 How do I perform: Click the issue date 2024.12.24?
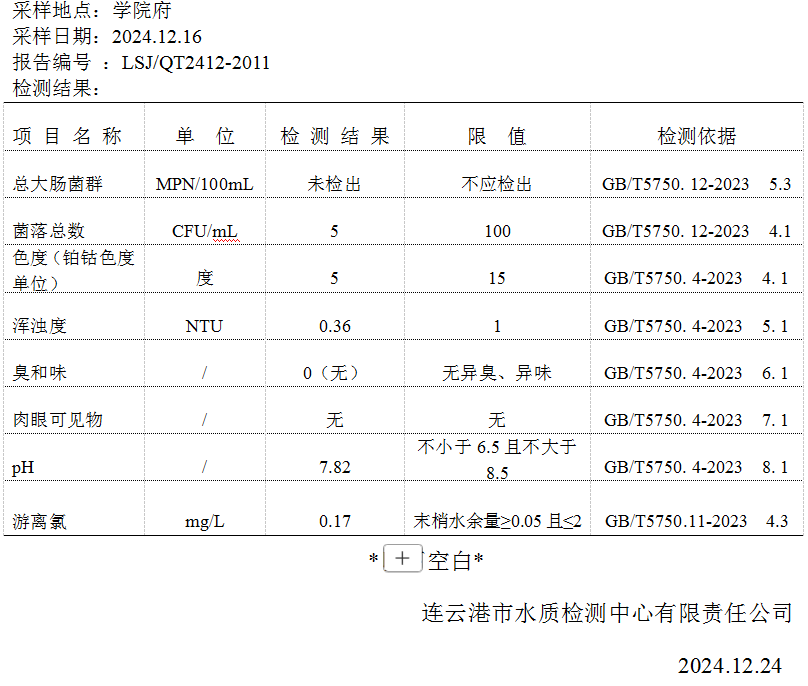729,666
